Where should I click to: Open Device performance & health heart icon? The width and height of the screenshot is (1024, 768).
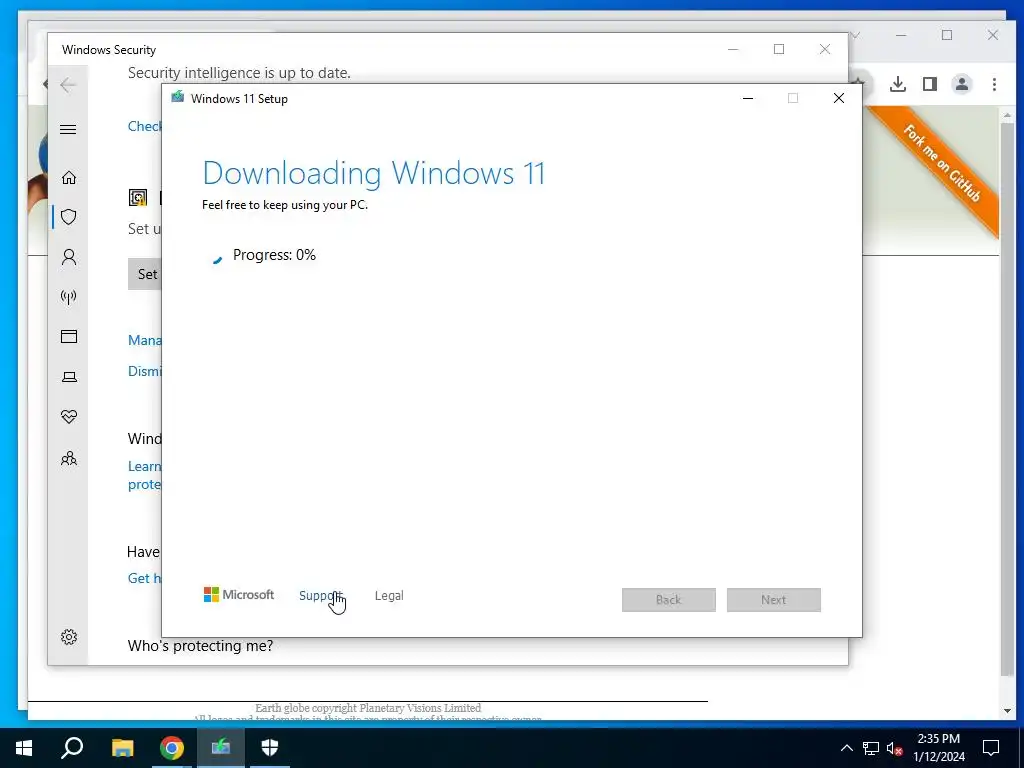69,417
